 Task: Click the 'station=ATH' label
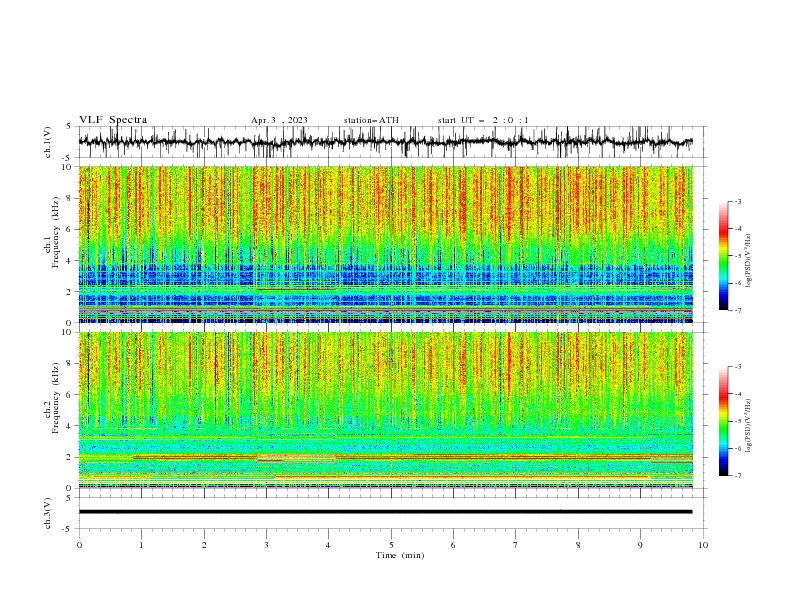(371, 120)
